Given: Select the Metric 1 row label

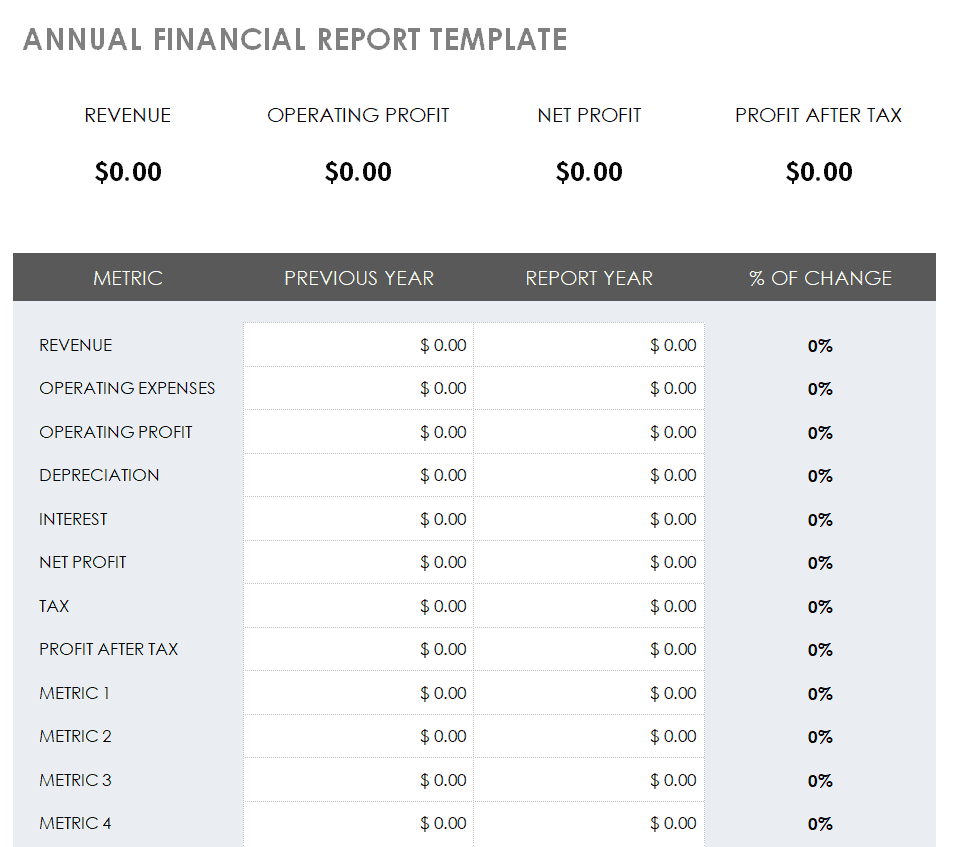Looking at the screenshot, I should [75, 693].
